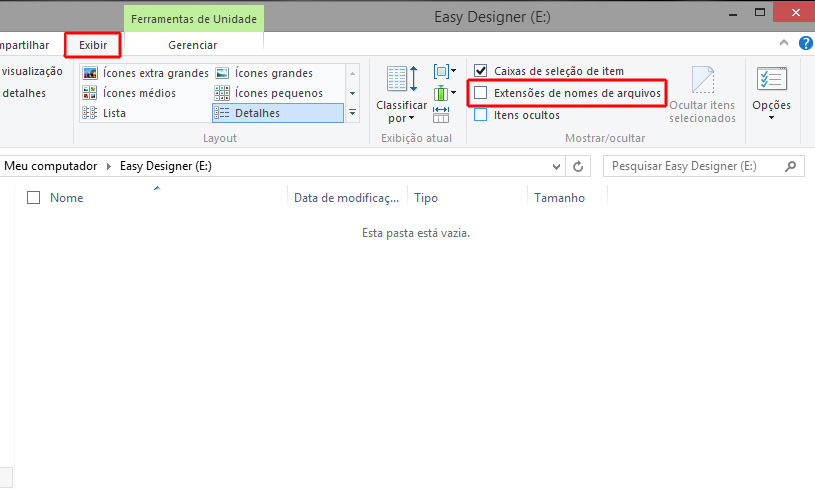
Task: Tick the select-all checkbox beside Nome
Action: coord(34,198)
